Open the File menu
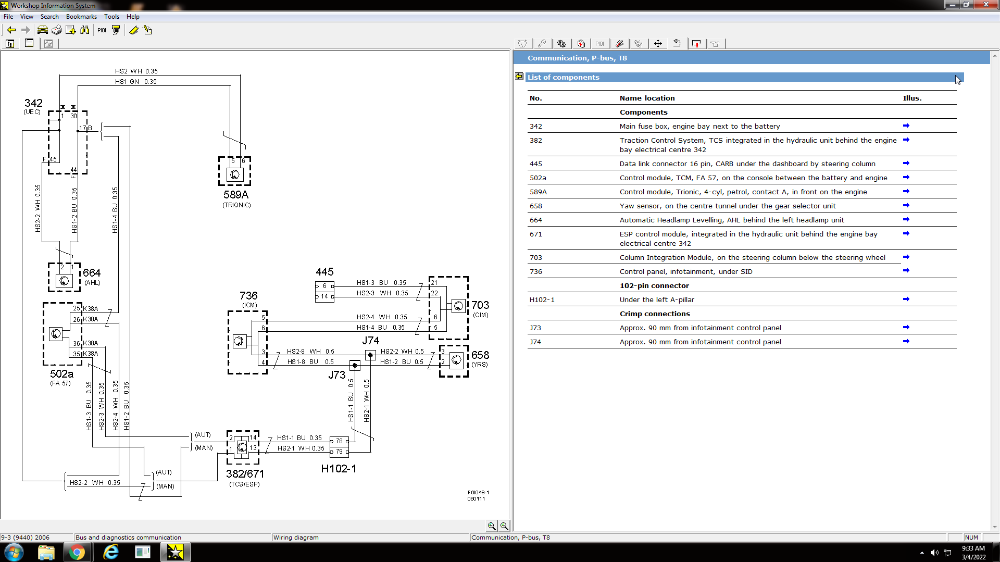This screenshot has width=1000, height=562. pos(9,17)
